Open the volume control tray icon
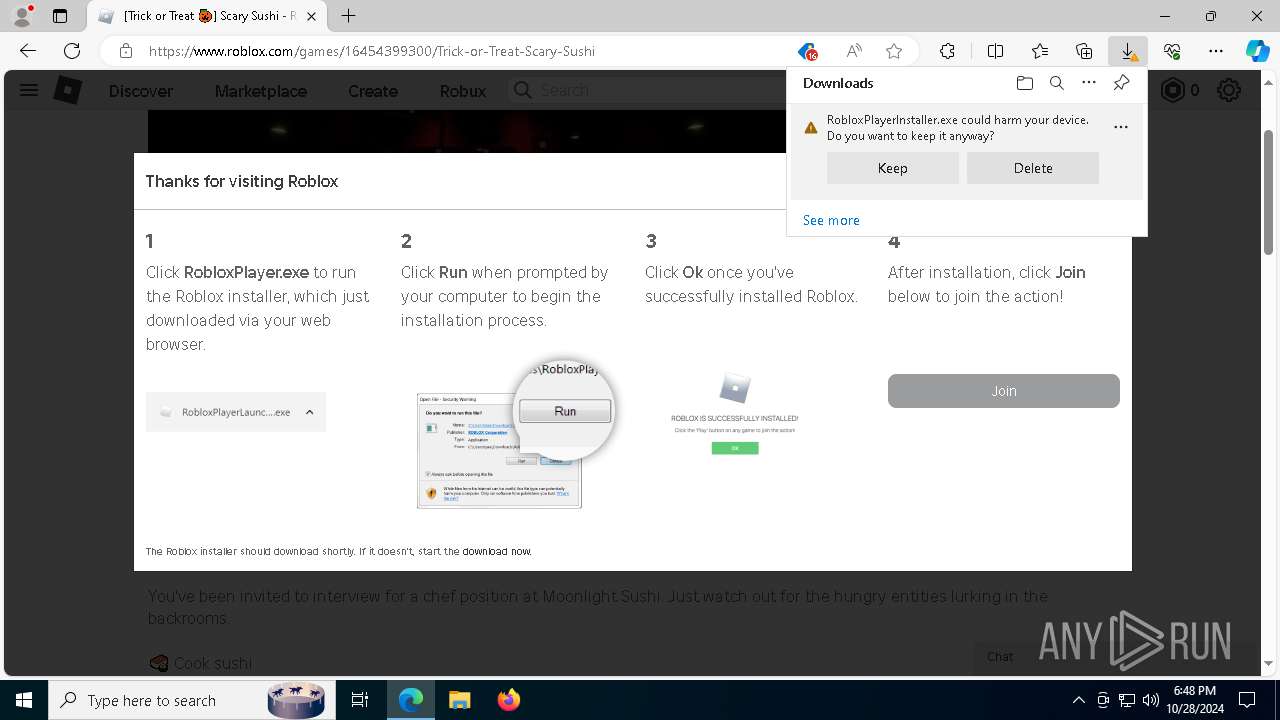This screenshot has width=1280, height=720. pos(1151,700)
